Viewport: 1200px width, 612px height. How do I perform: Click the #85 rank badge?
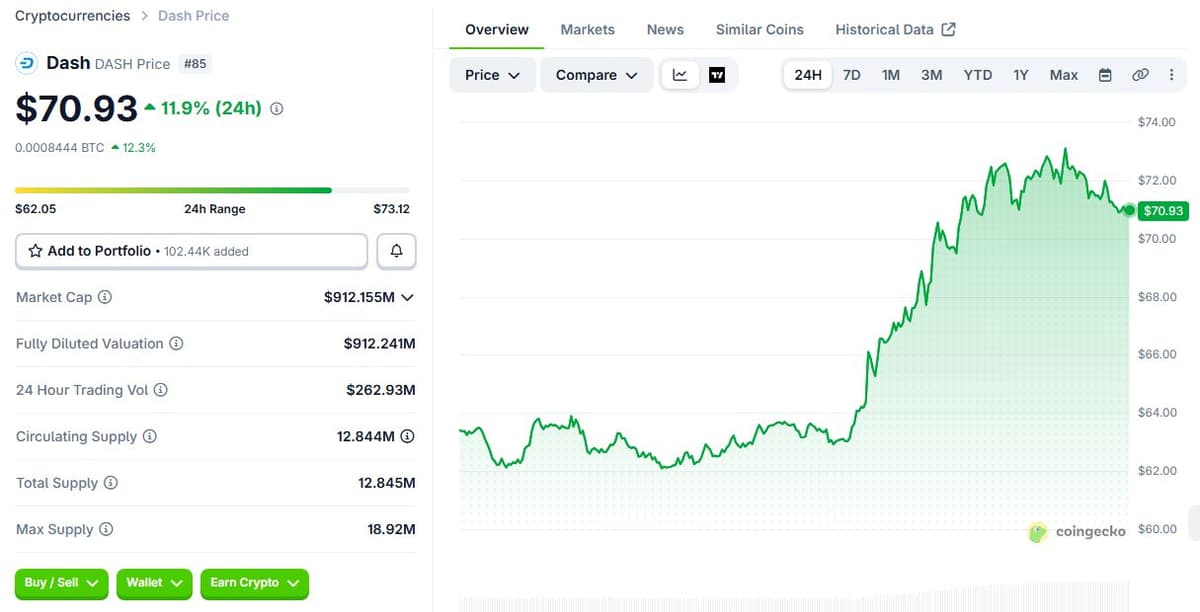pyautogui.click(x=195, y=64)
